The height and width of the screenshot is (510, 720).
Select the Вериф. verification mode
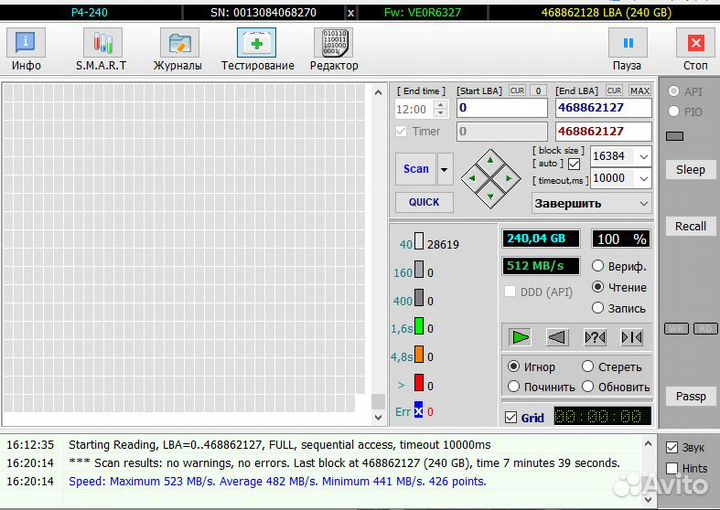pos(599,266)
